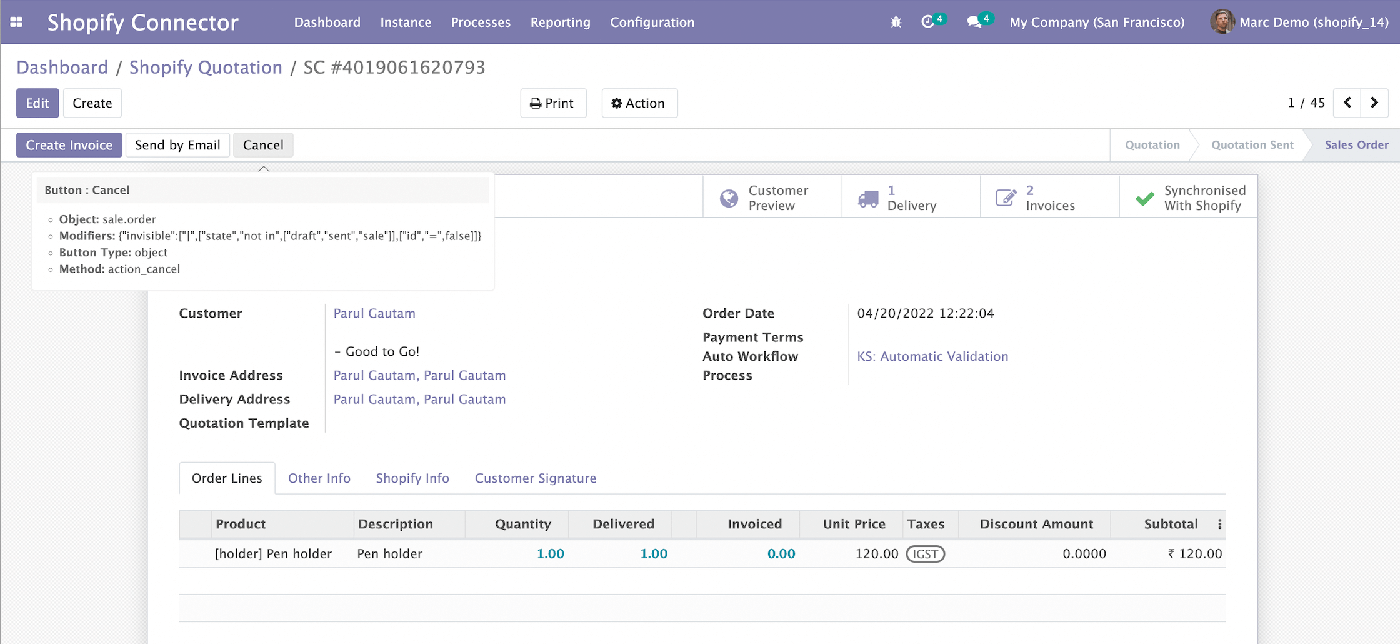
Task: Open column options kebab icon
Action: [1219, 524]
